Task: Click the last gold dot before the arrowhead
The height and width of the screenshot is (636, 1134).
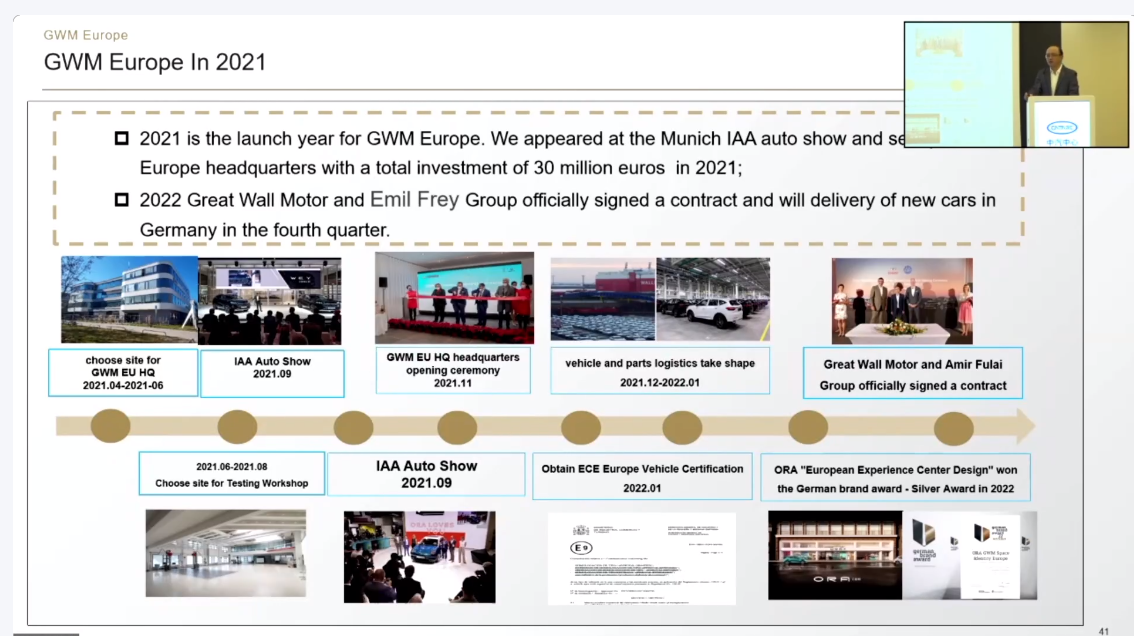Action: 953,428
